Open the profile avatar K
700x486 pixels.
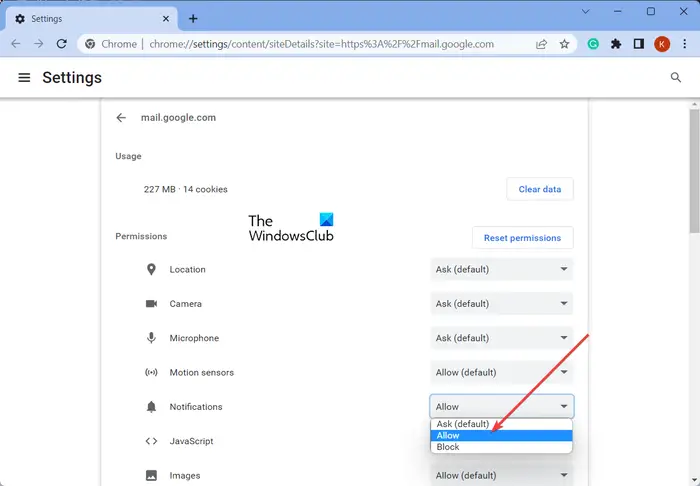(662, 44)
